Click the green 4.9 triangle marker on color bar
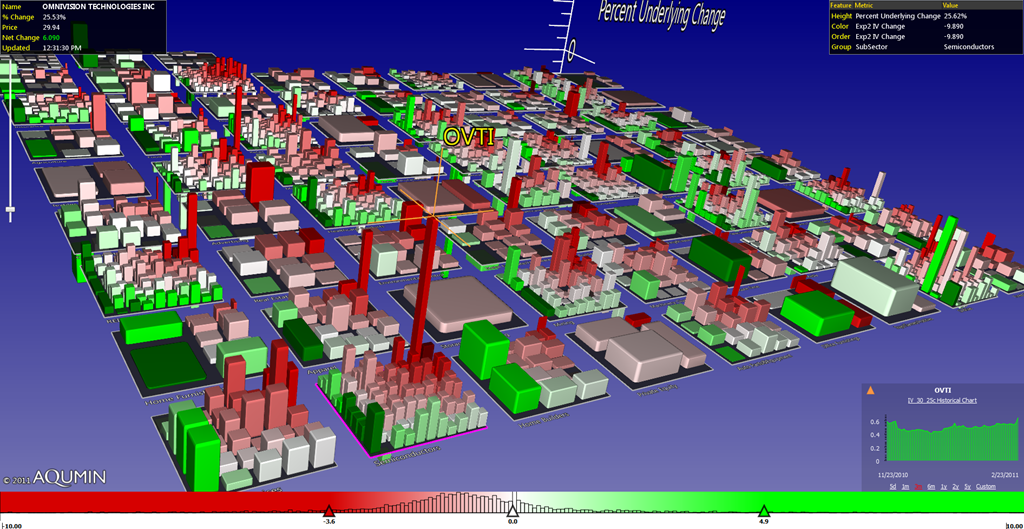 coord(763,511)
